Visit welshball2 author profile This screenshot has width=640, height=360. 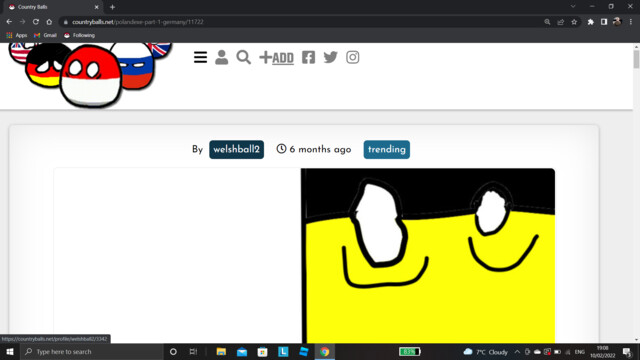click(236, 149)
